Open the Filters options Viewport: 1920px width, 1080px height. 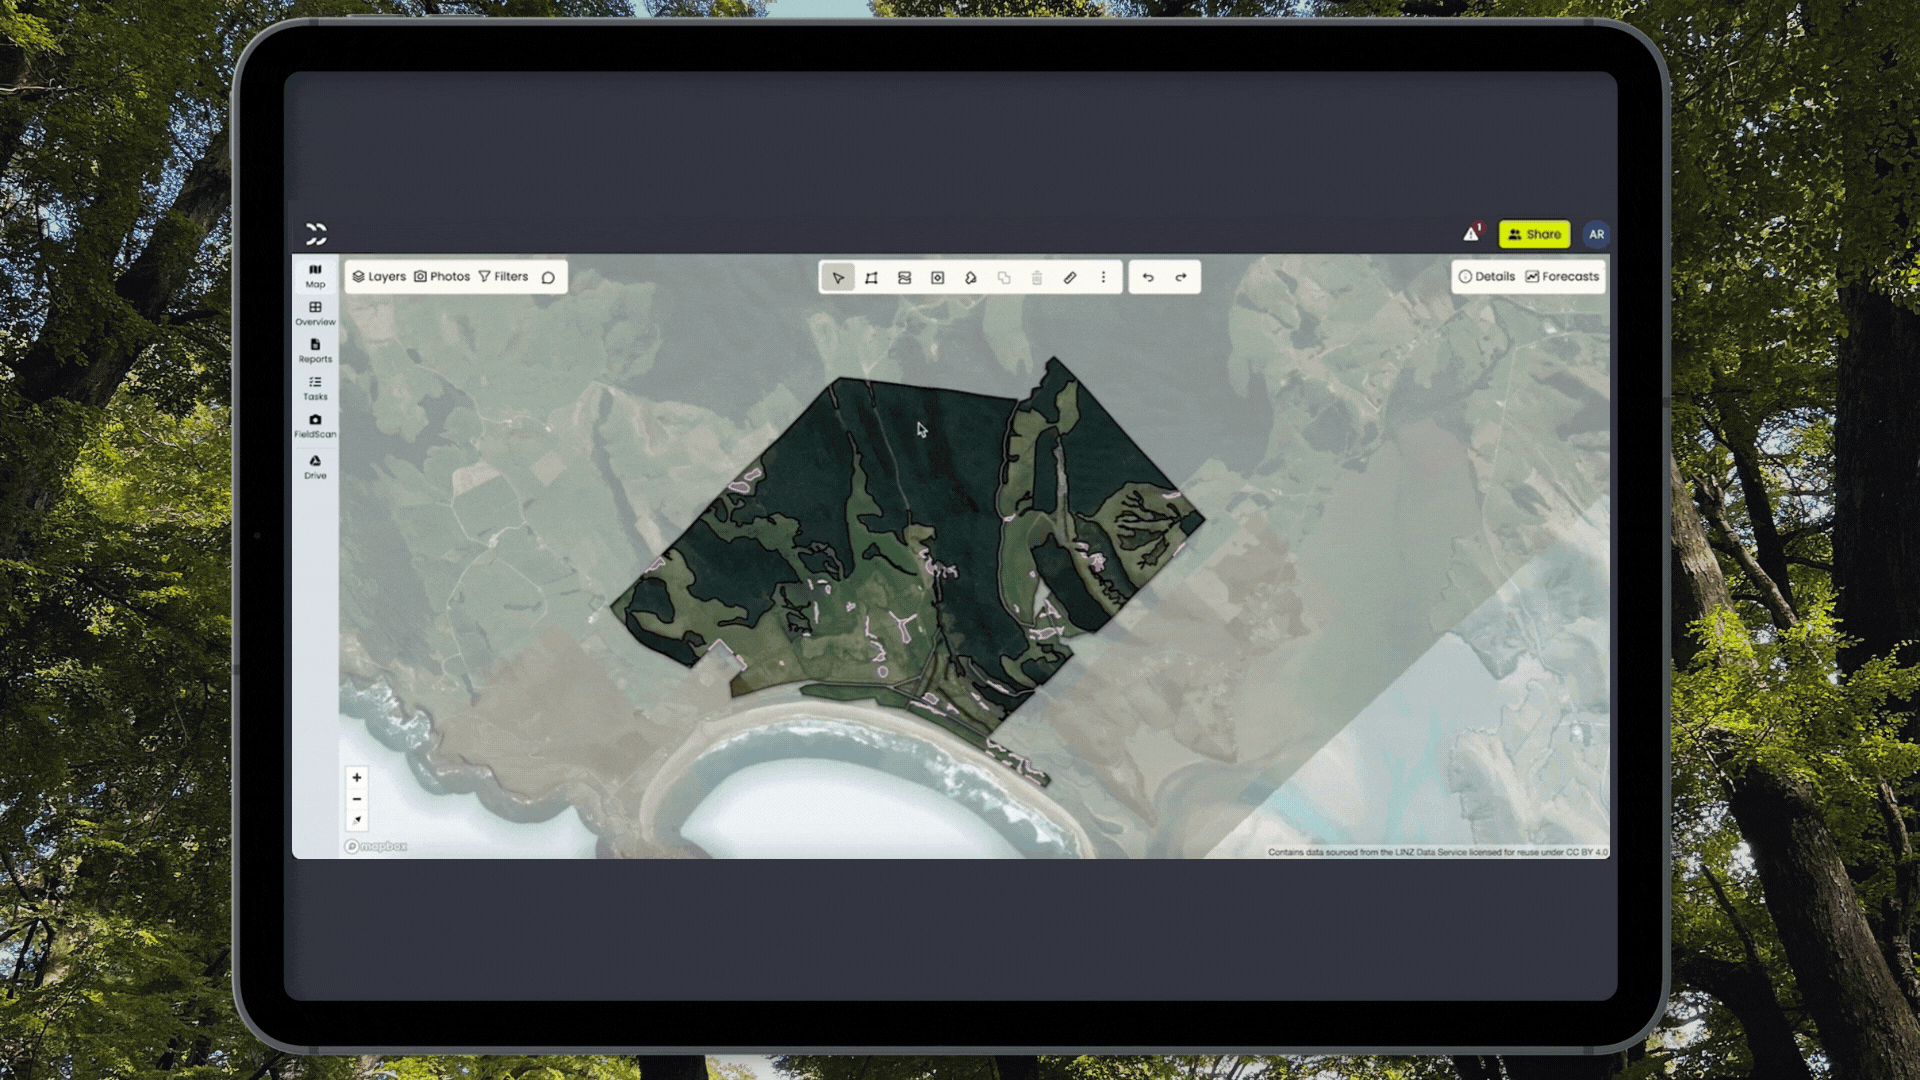click(x=503, y=277)
